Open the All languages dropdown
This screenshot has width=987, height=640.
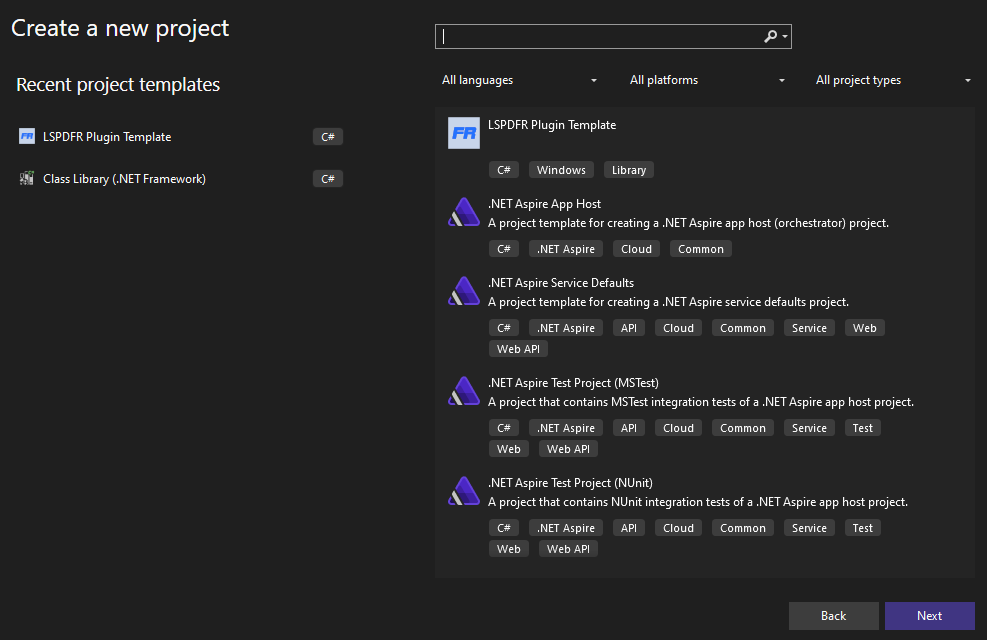pos(520,80)
